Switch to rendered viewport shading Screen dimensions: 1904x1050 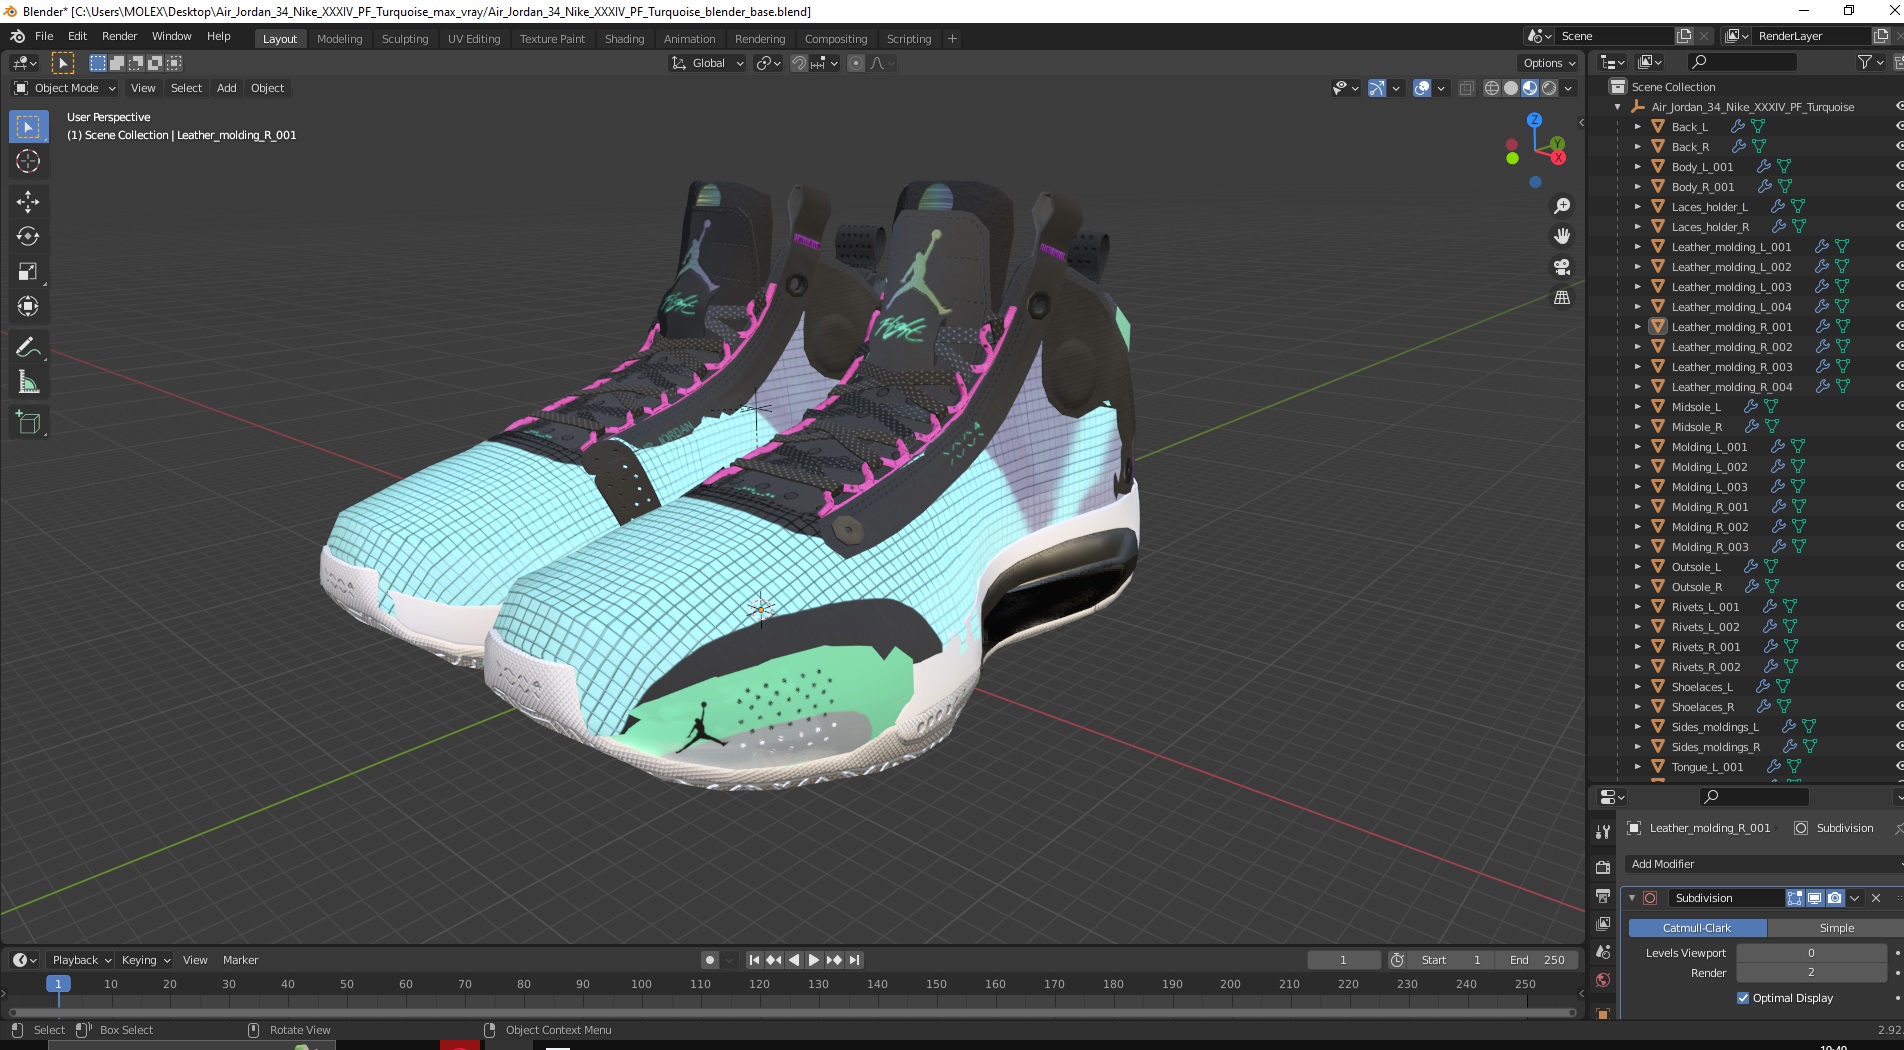point(1549,88)
